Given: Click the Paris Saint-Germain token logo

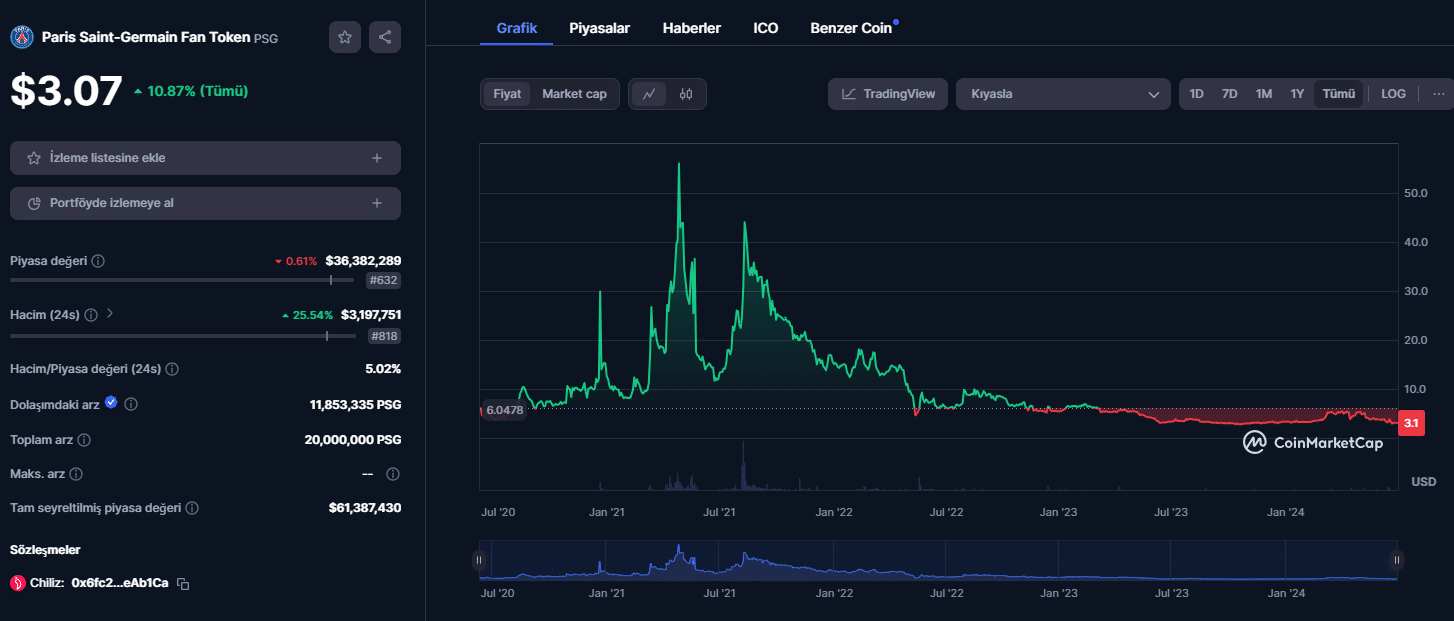Looking at the screenshot, I should [22, 37].
